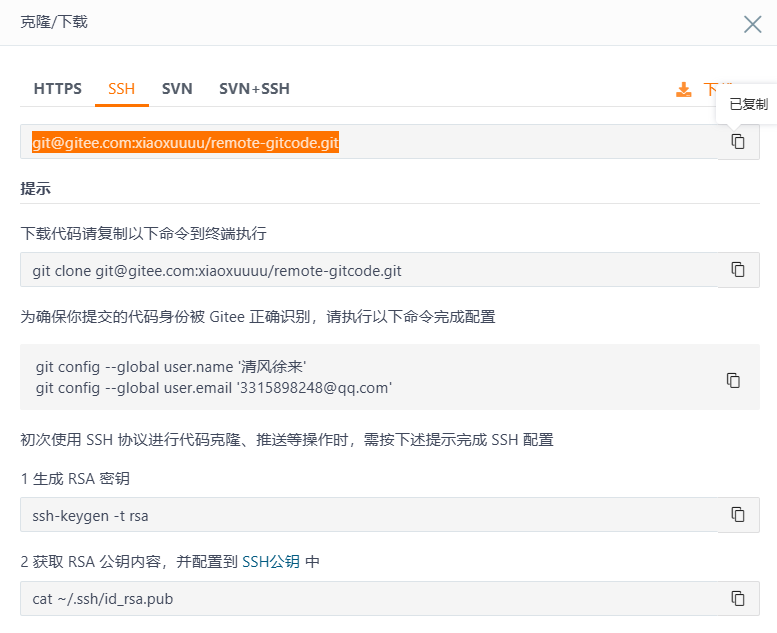The image size is (777, 633).
Task: Click the 初次使用 SSH 协议 instruction text
Action: pos(287,440)
